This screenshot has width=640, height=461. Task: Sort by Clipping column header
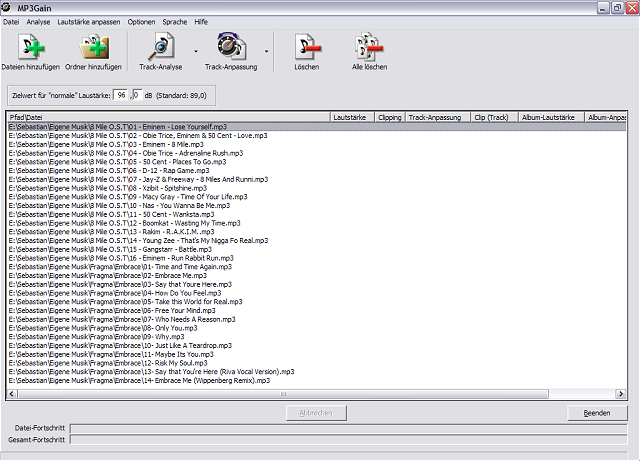[389, 118]
